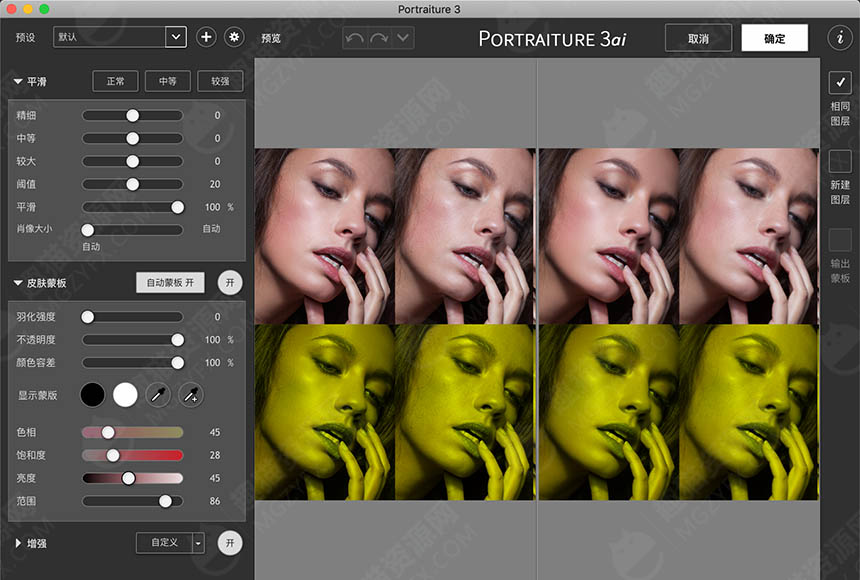Click the 阈值 value 20
The width and height of the screenshot is (860, 580).
click(x=215, y=184)
